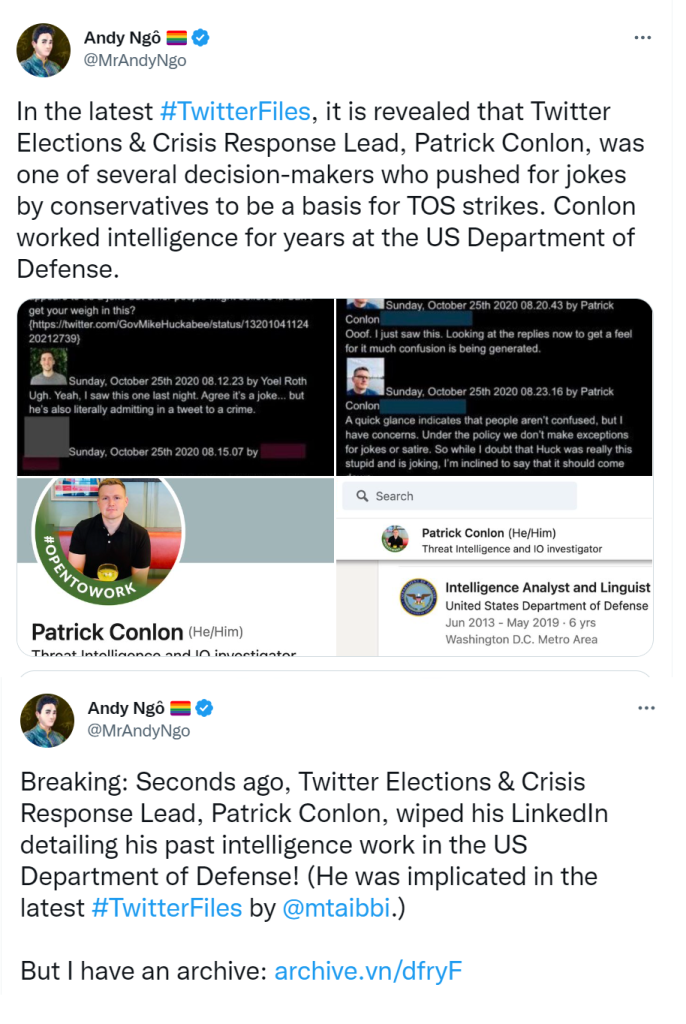Click rainbow flag emoji in first tweet name
The height and width of the screenshot is (1024, 686).
click(176, 38)
